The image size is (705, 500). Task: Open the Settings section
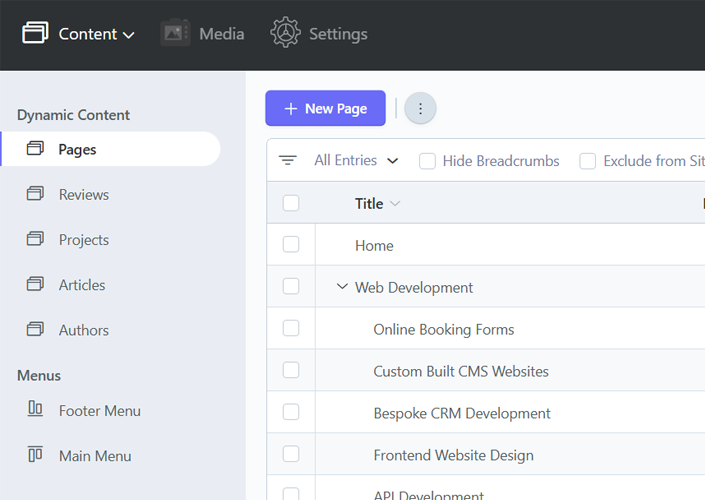[319, 33]
